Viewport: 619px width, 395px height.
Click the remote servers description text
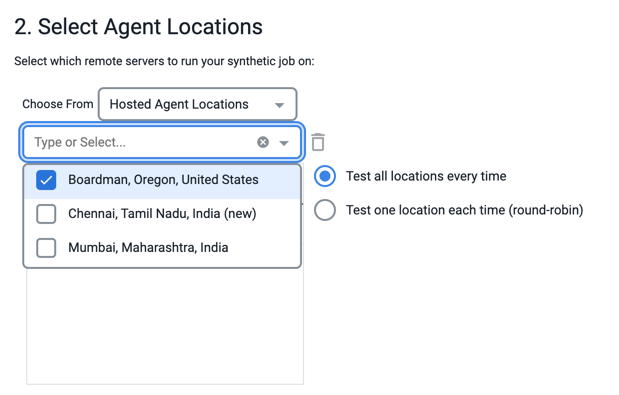click(164, 62)
